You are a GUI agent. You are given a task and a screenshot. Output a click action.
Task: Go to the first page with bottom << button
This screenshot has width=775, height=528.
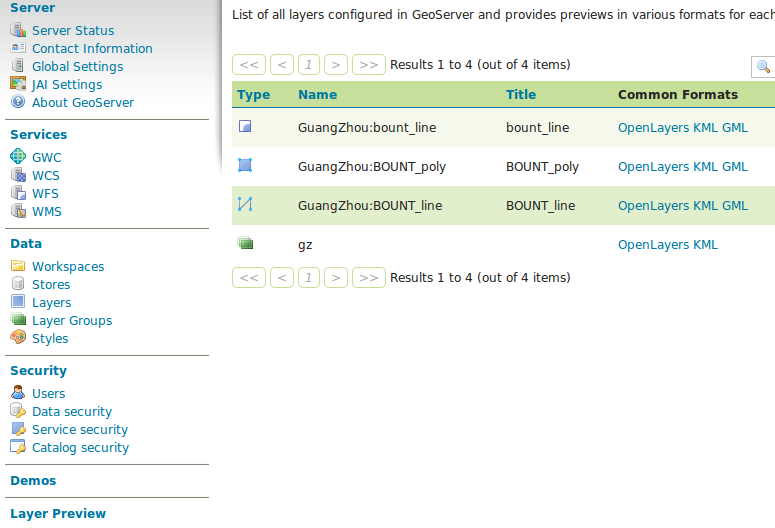[249, 278]
